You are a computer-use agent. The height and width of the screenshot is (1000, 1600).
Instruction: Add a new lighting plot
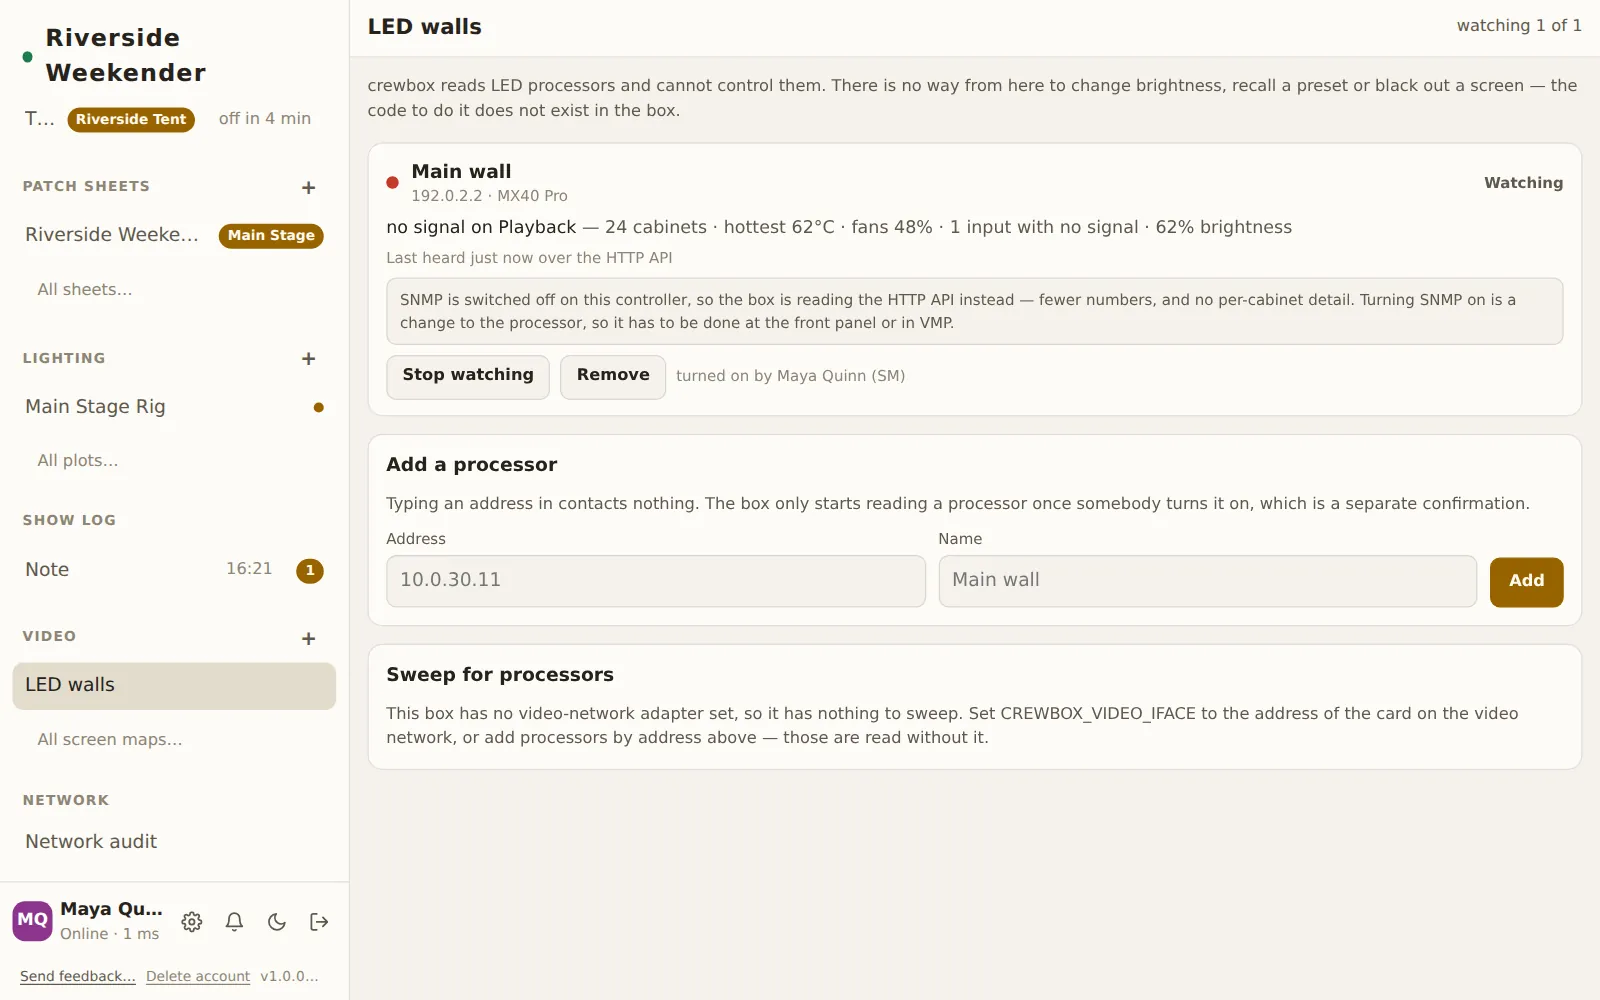[x=308, y=358]
